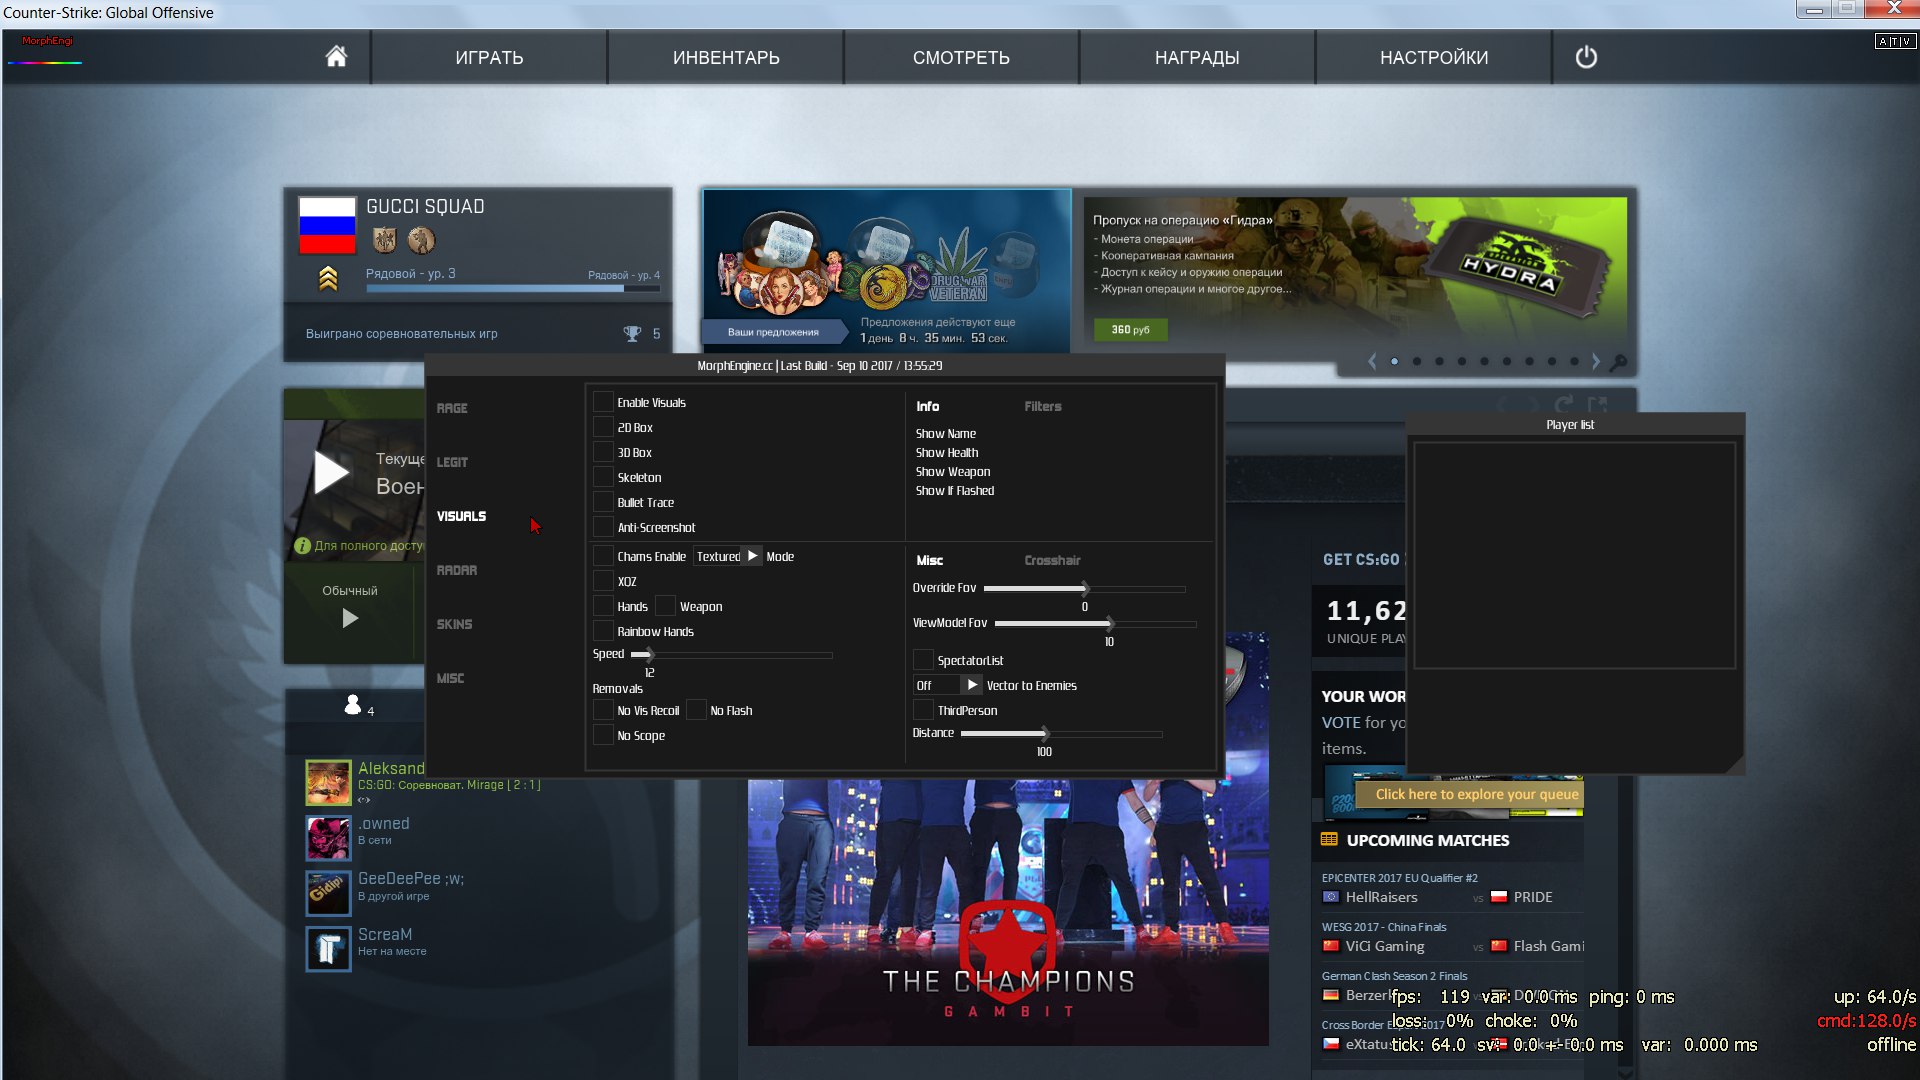
Task: Open .owned friend avatar
Action: 329,838
